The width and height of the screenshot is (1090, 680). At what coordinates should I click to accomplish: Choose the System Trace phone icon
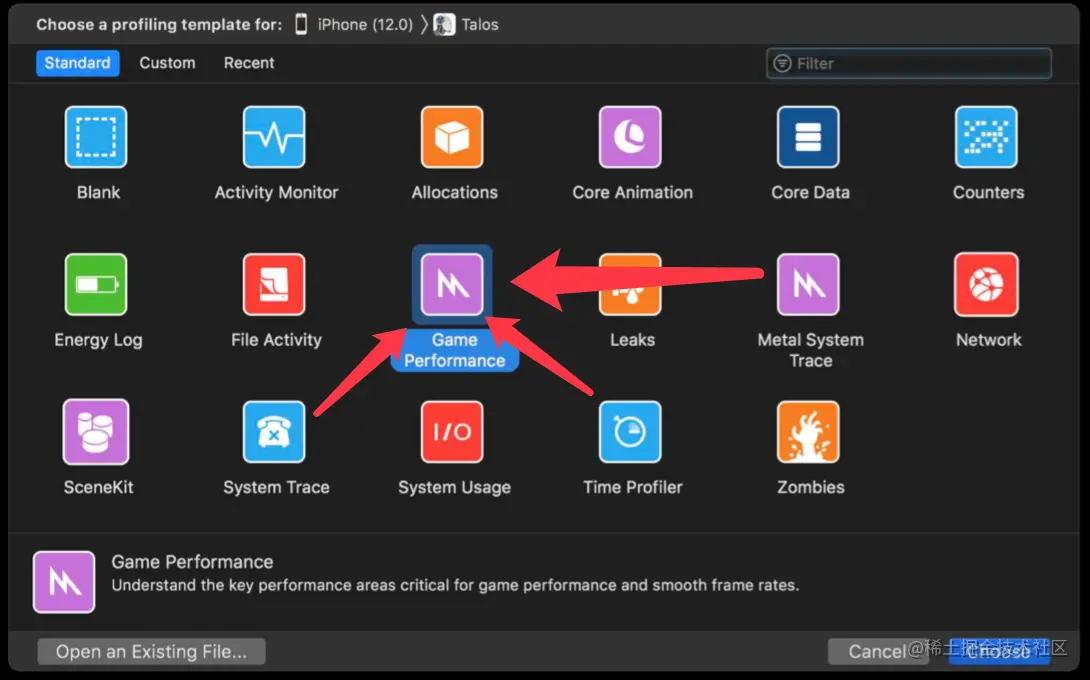coord(274,432)
